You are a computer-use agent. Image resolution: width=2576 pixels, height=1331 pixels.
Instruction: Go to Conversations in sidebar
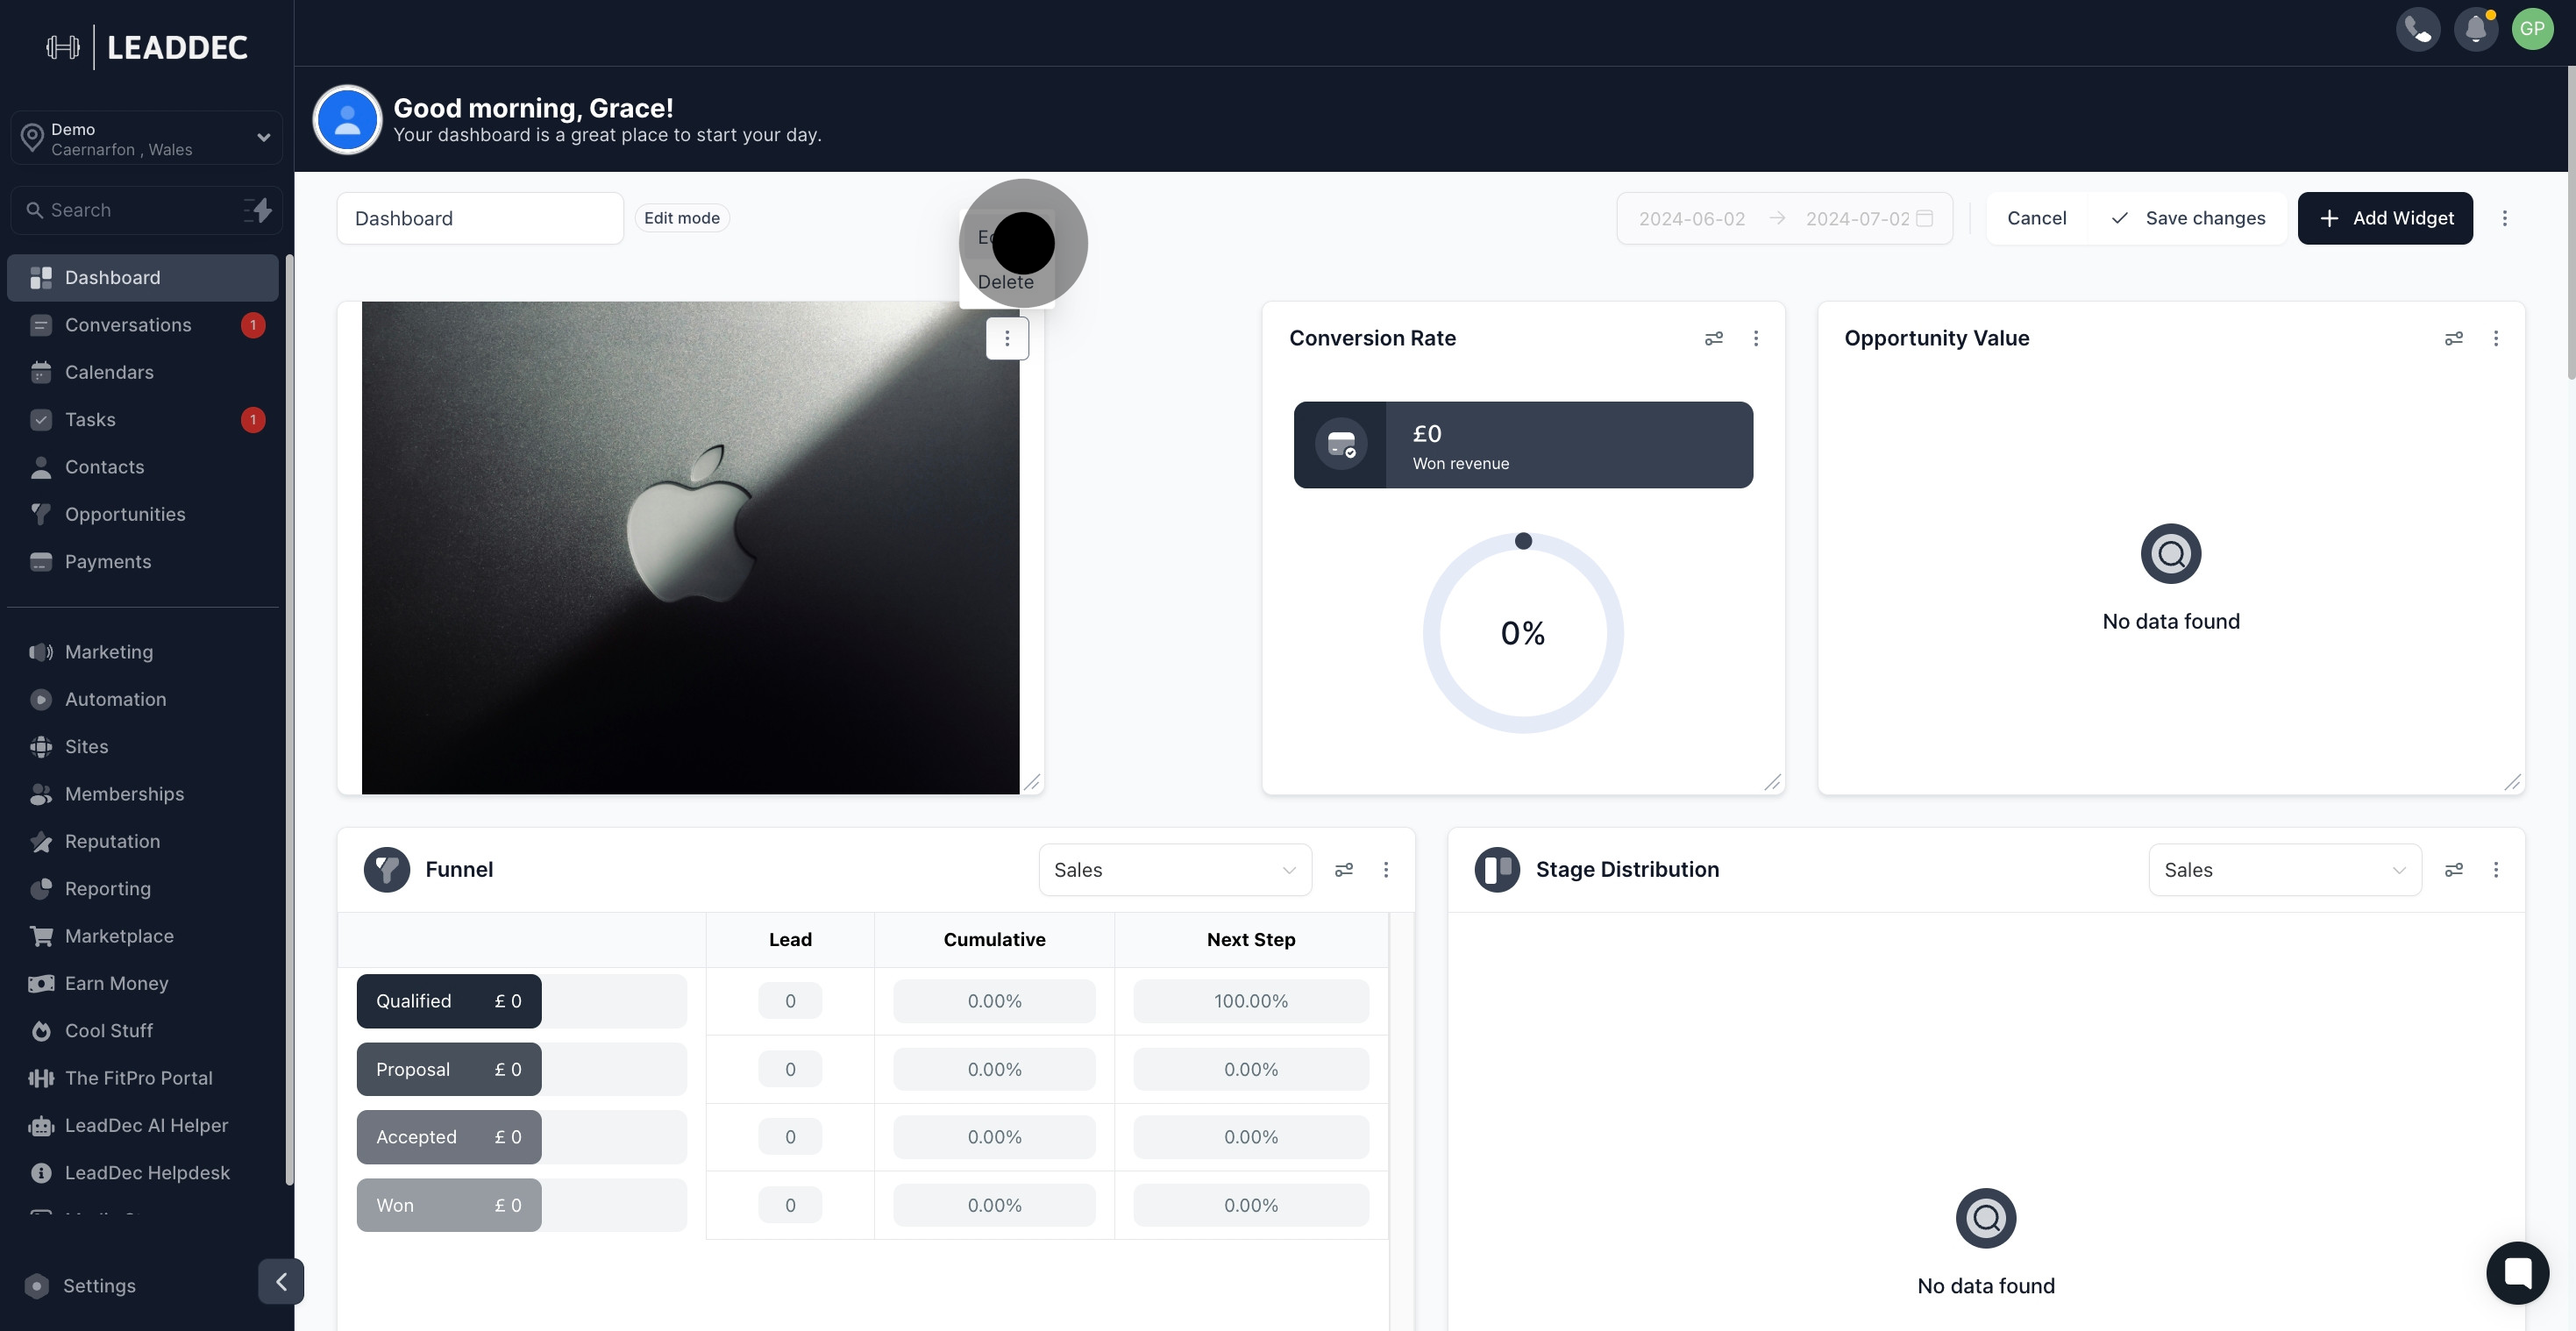point(143,325)
